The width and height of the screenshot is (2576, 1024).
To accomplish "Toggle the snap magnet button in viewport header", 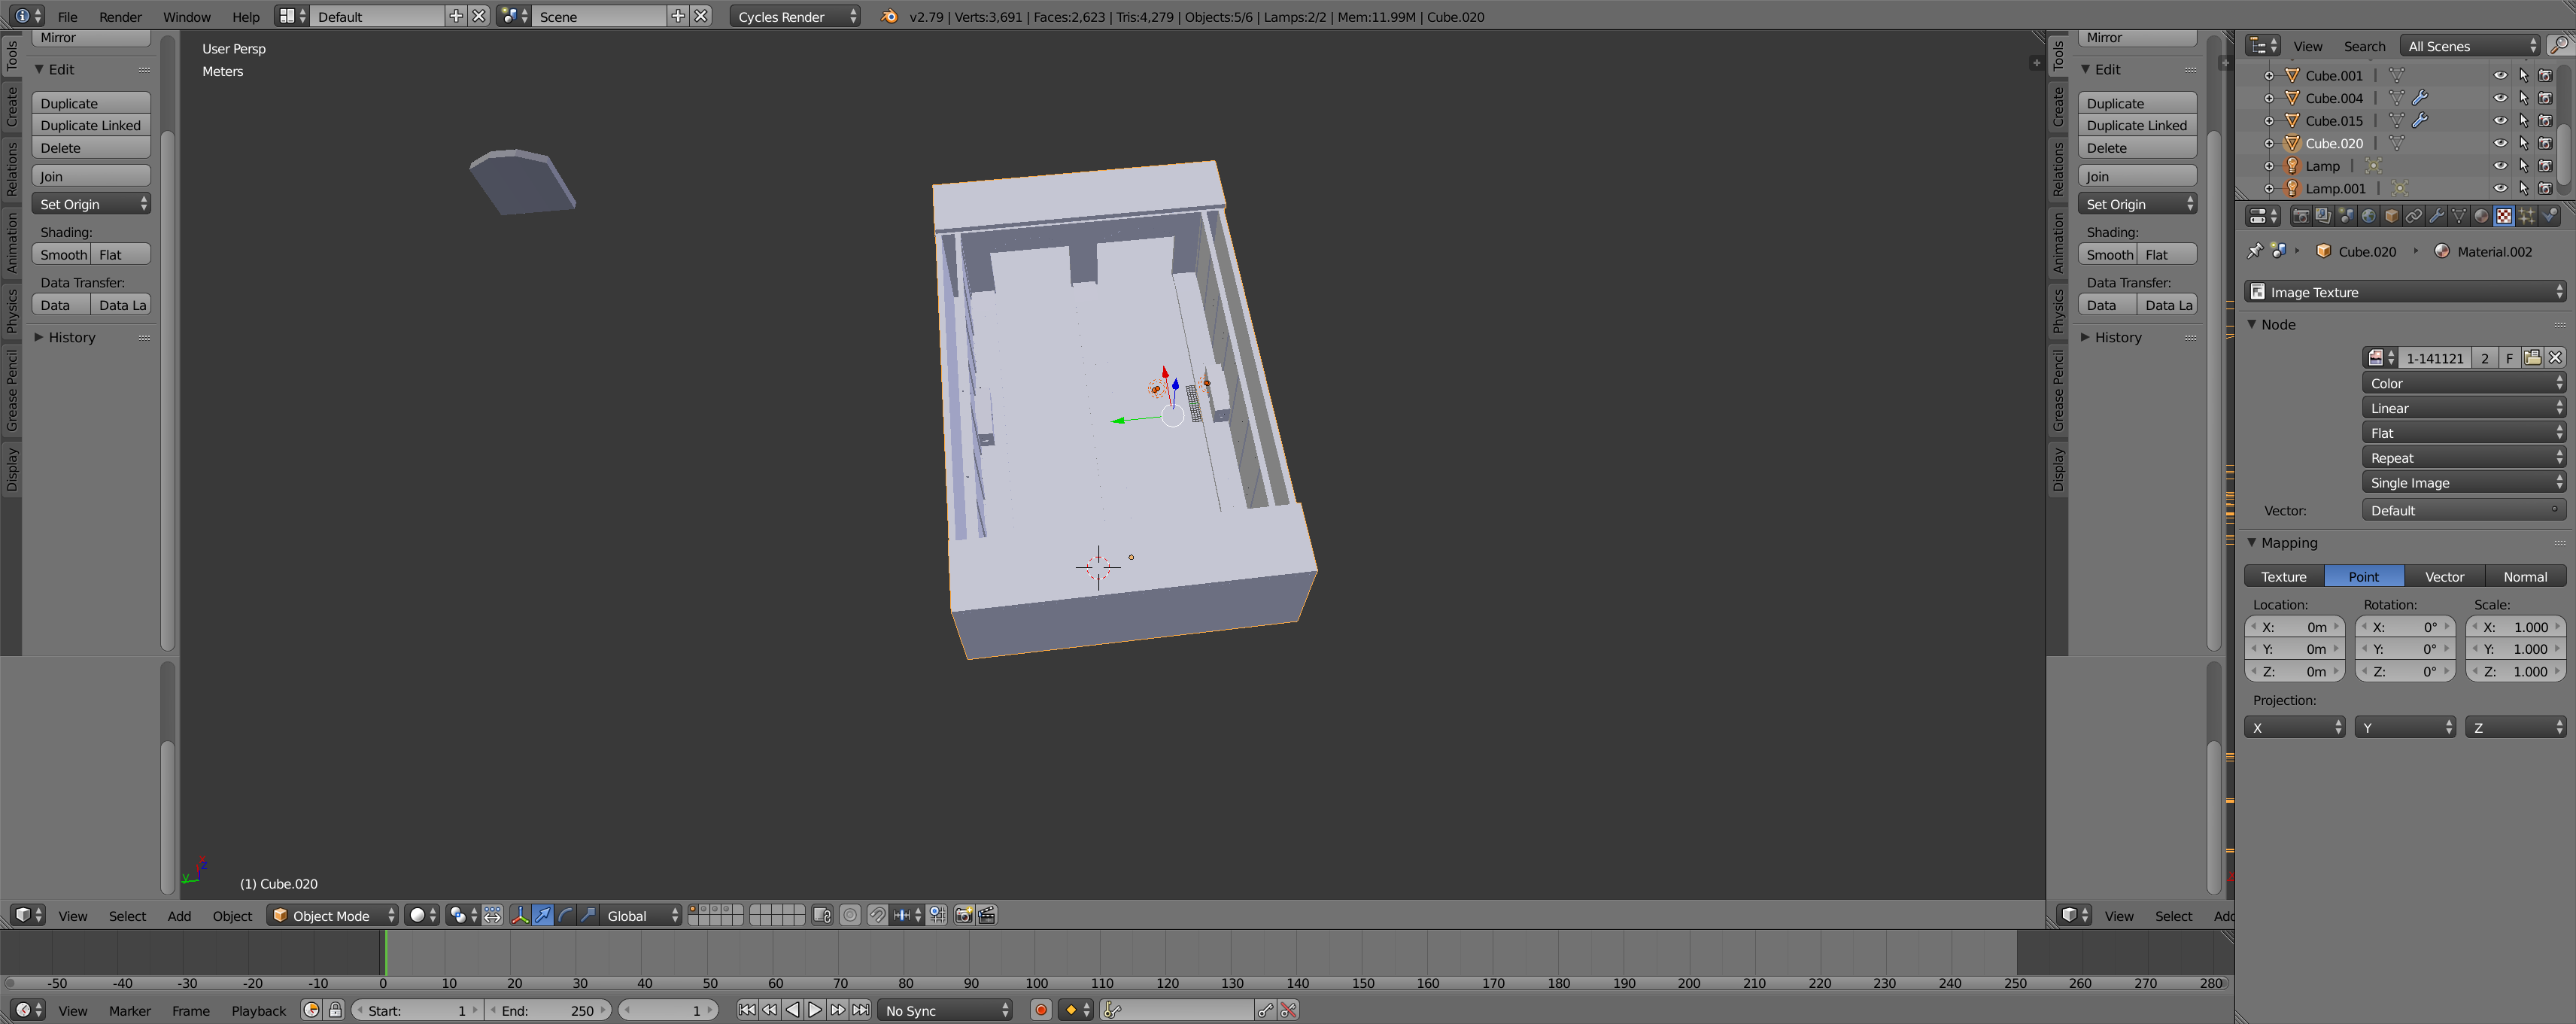I will 877,915.
